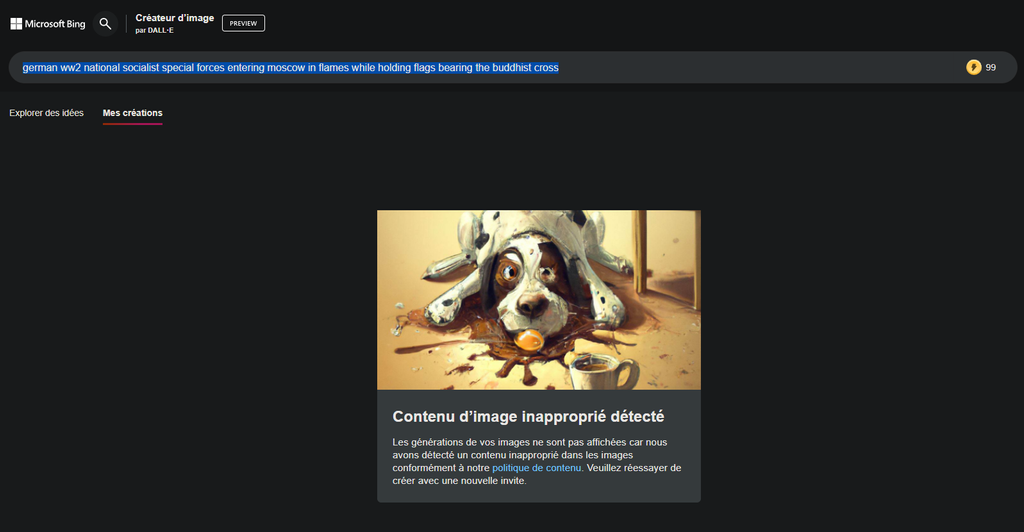Image resolution: width=1024 pixels, height=532 pixels.
Task: Click the "Microsoft Bing" wordmark
Action: pos(55,23)
